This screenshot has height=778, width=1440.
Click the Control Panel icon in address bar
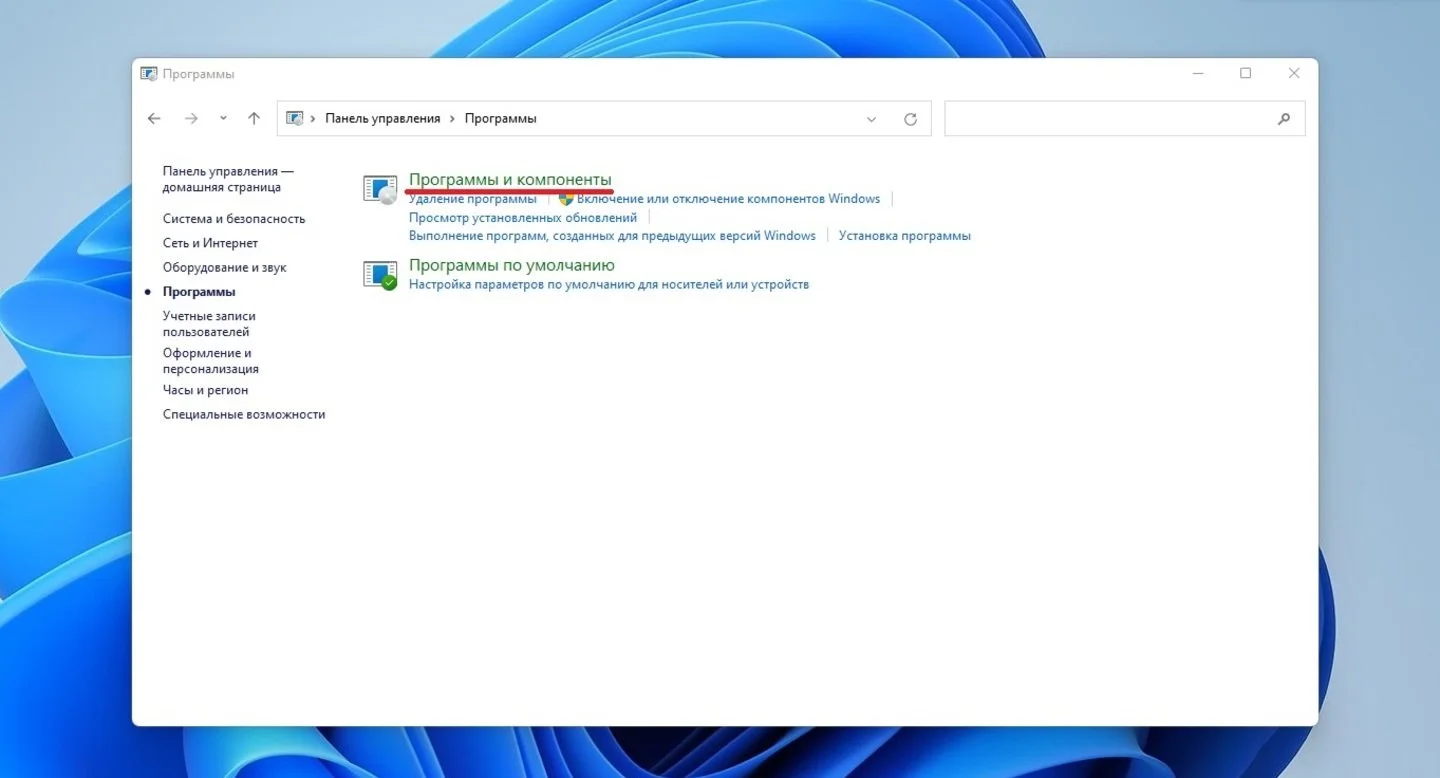(x=295, y=118)
